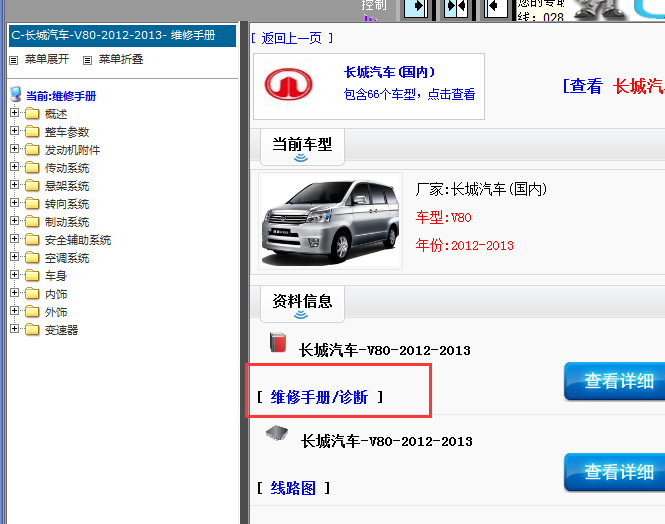Expand the 发动机附件 tree node
Screen dimensions: 665x524
14,149
